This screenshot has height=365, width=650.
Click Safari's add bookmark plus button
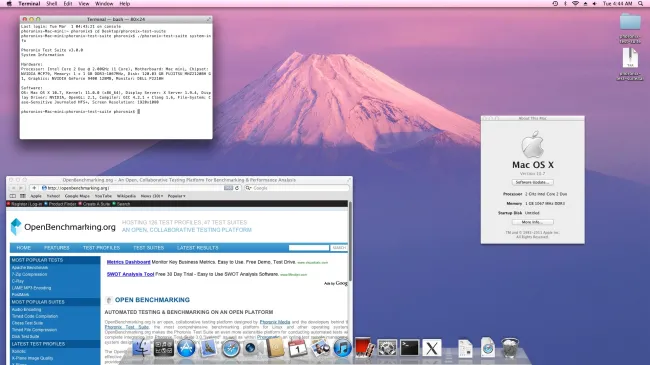pyautogui.click(x=34, y=188)
